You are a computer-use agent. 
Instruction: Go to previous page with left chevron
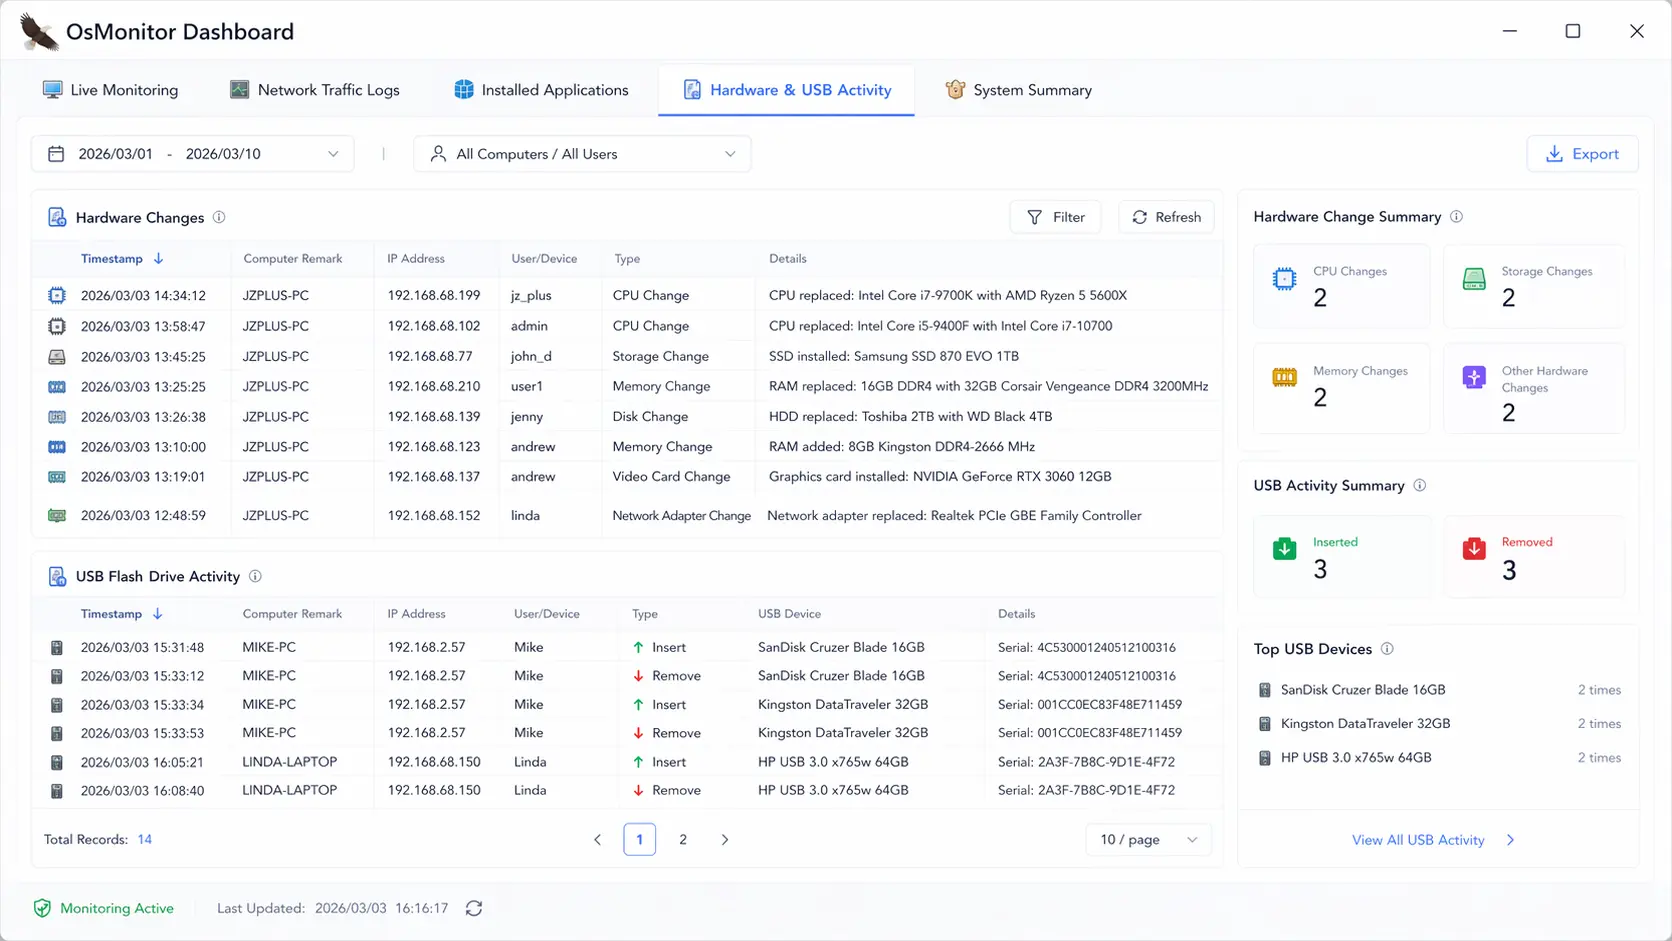pos(597,839)
